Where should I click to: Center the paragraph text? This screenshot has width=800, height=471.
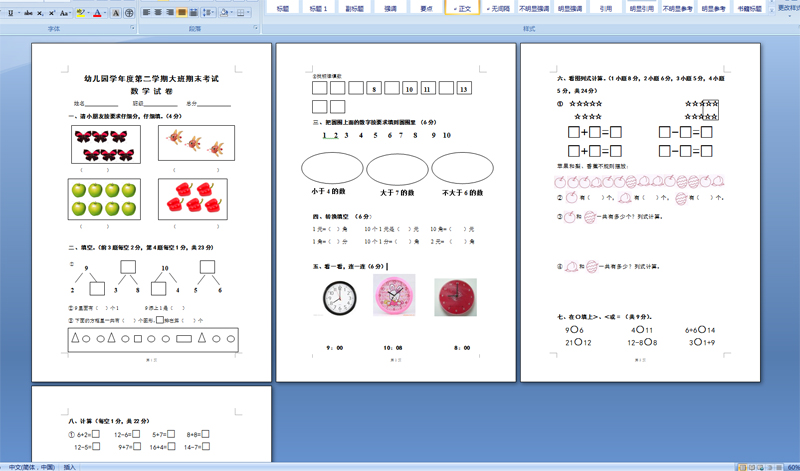(158, 12)
